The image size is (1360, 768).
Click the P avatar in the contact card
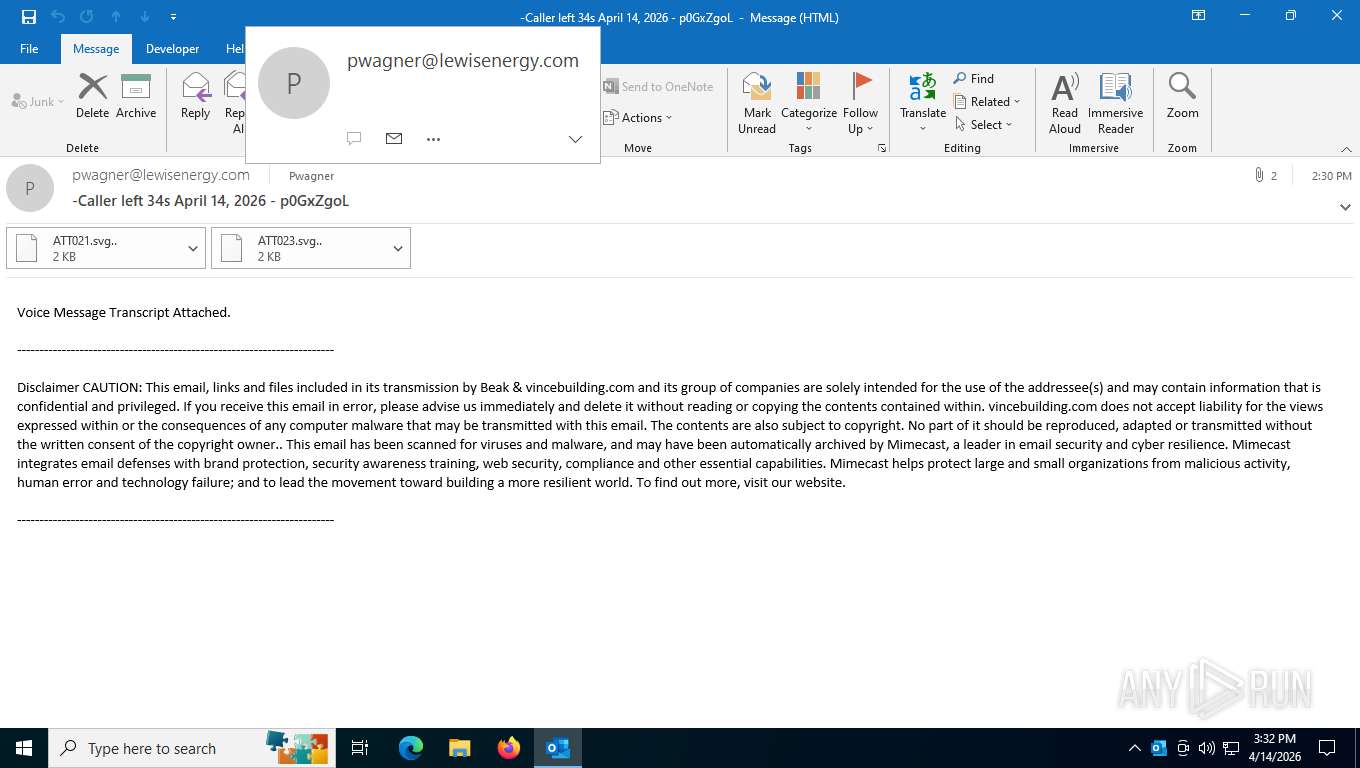294,83
